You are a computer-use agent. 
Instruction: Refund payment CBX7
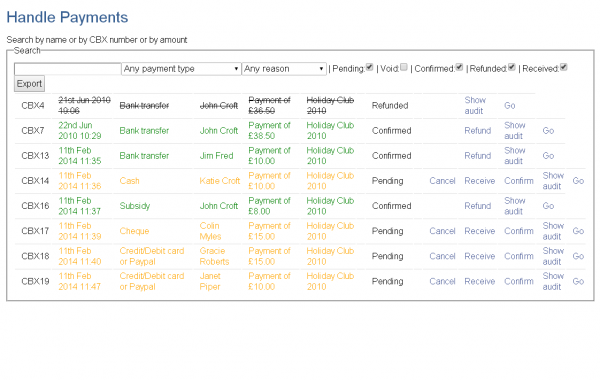tap(478, 131)
